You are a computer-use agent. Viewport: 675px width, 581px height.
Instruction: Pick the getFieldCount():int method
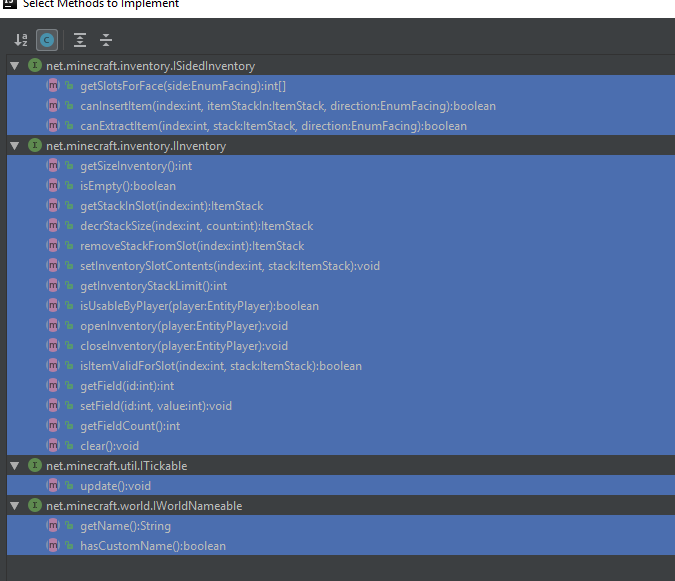click(130, 426)
